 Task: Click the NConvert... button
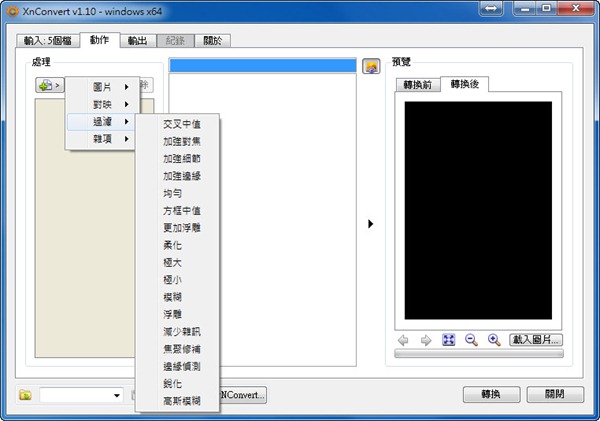pos(242,395)
